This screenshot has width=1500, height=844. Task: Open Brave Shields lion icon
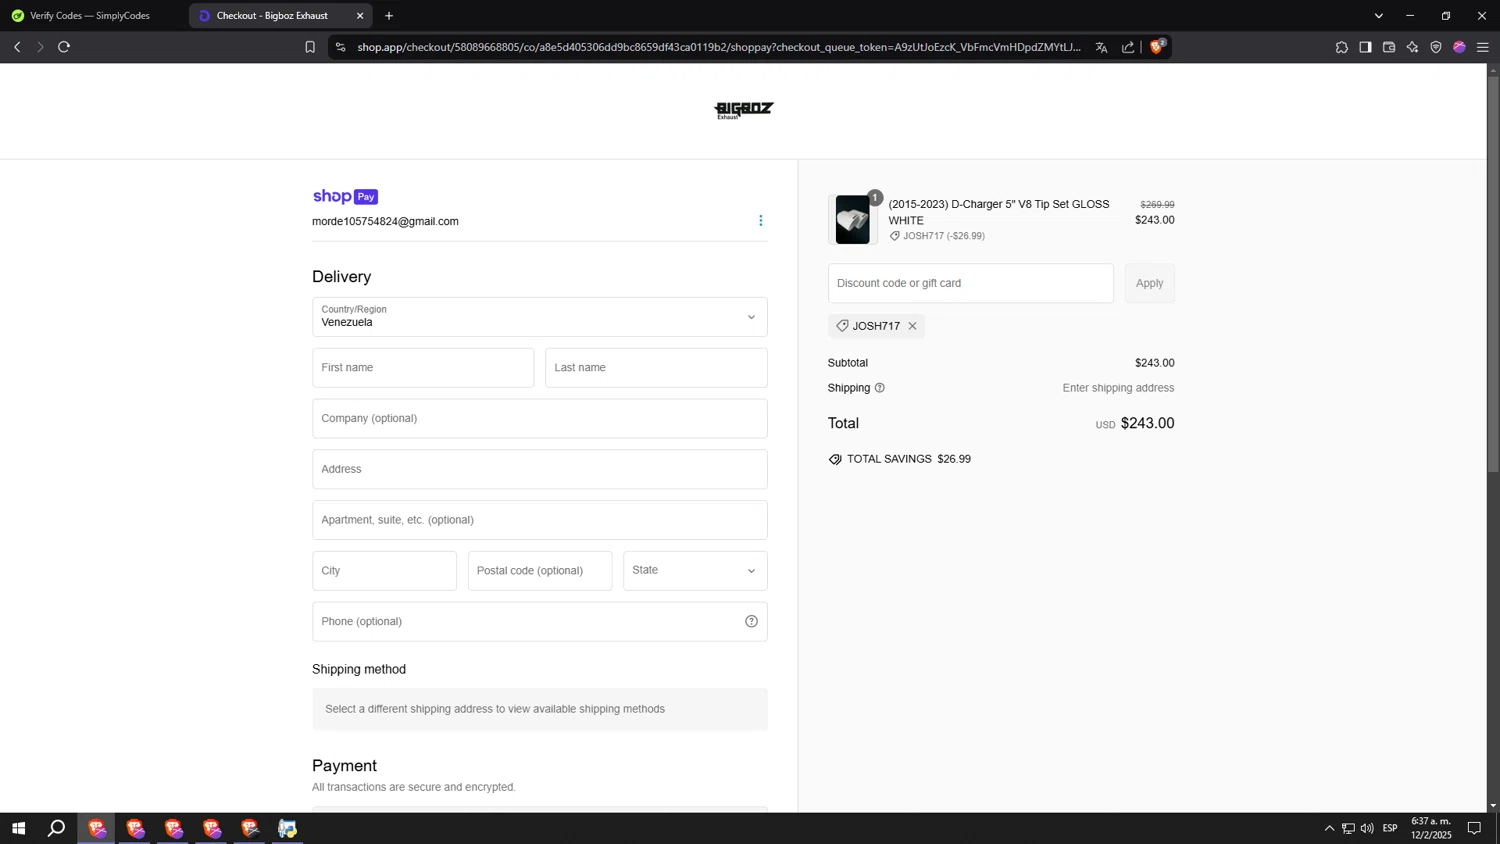tap(1157, 46)
